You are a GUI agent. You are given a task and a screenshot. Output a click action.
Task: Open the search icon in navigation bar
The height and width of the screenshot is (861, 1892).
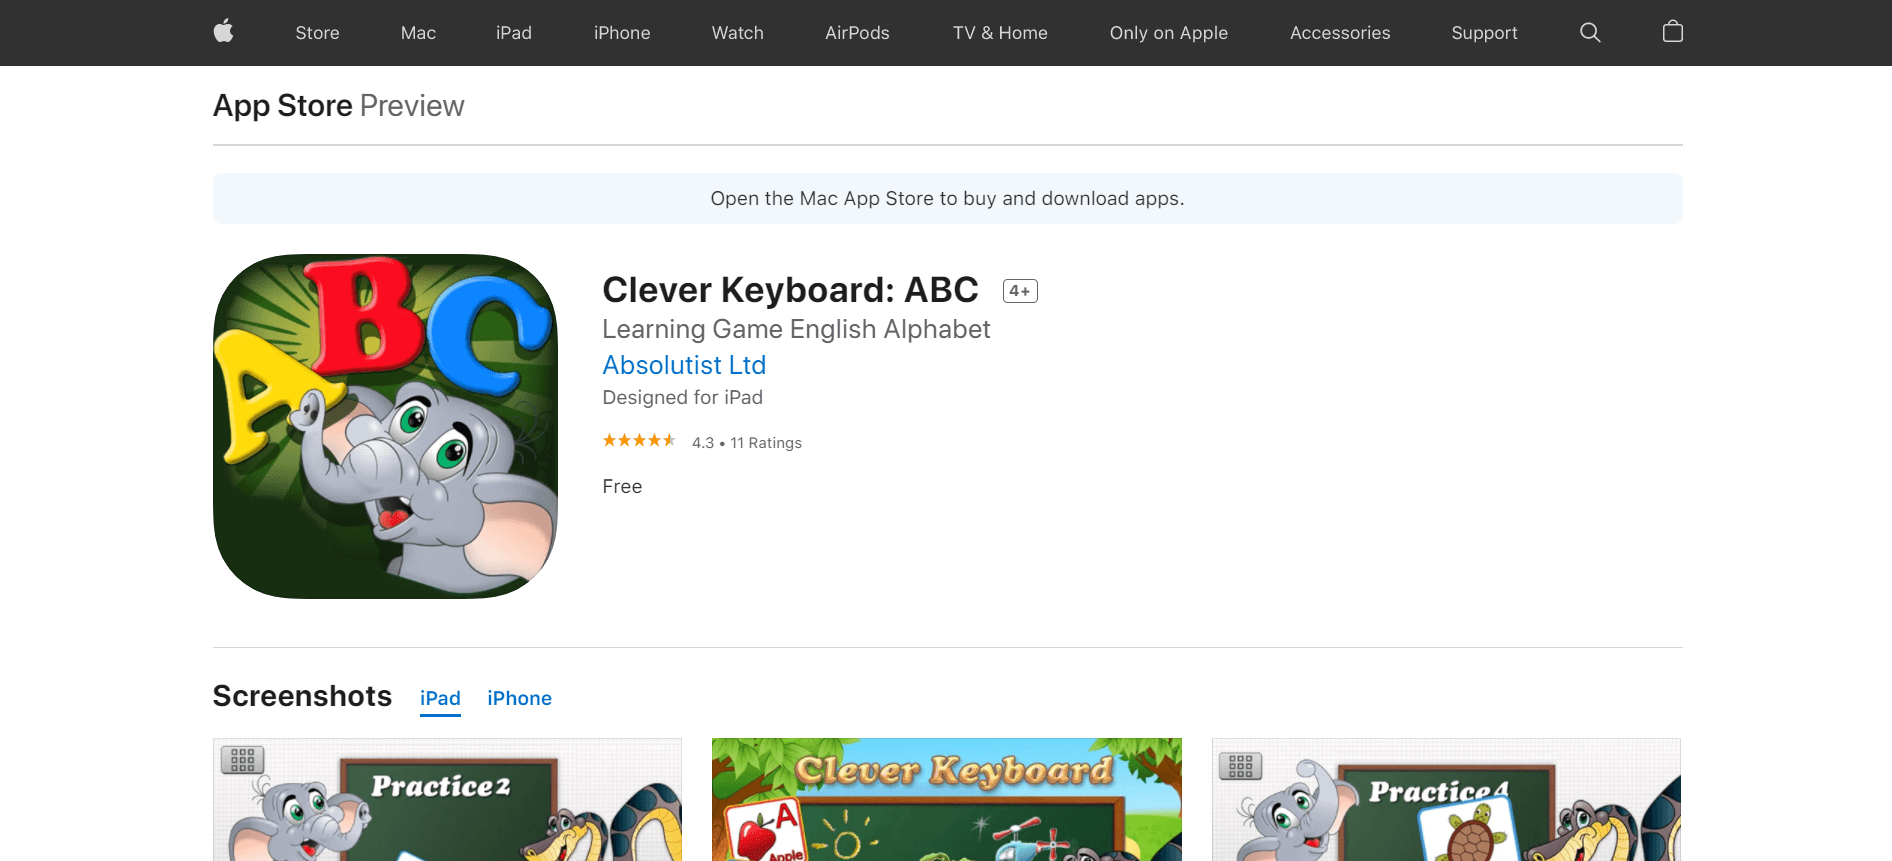point(1589,32)
